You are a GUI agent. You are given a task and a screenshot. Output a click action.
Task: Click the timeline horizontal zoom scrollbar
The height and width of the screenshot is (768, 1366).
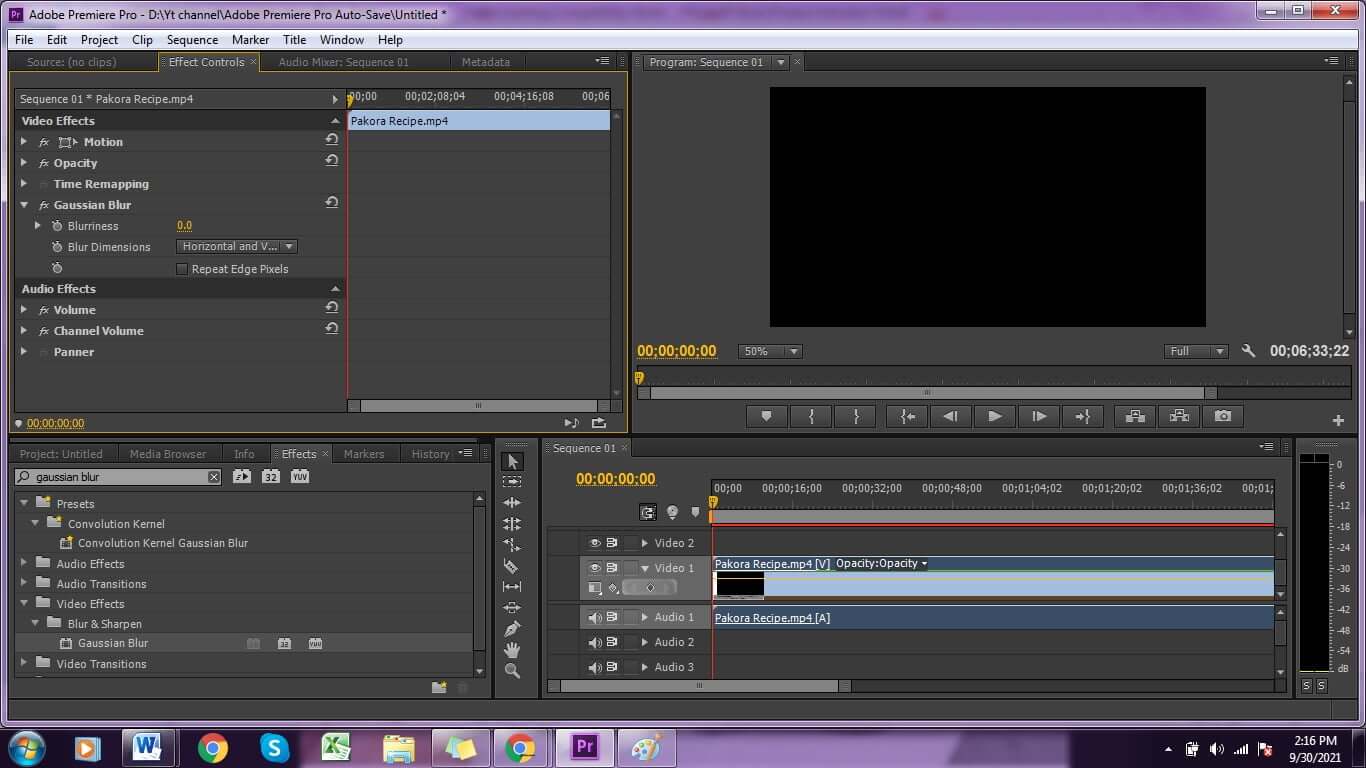point(699,686)
